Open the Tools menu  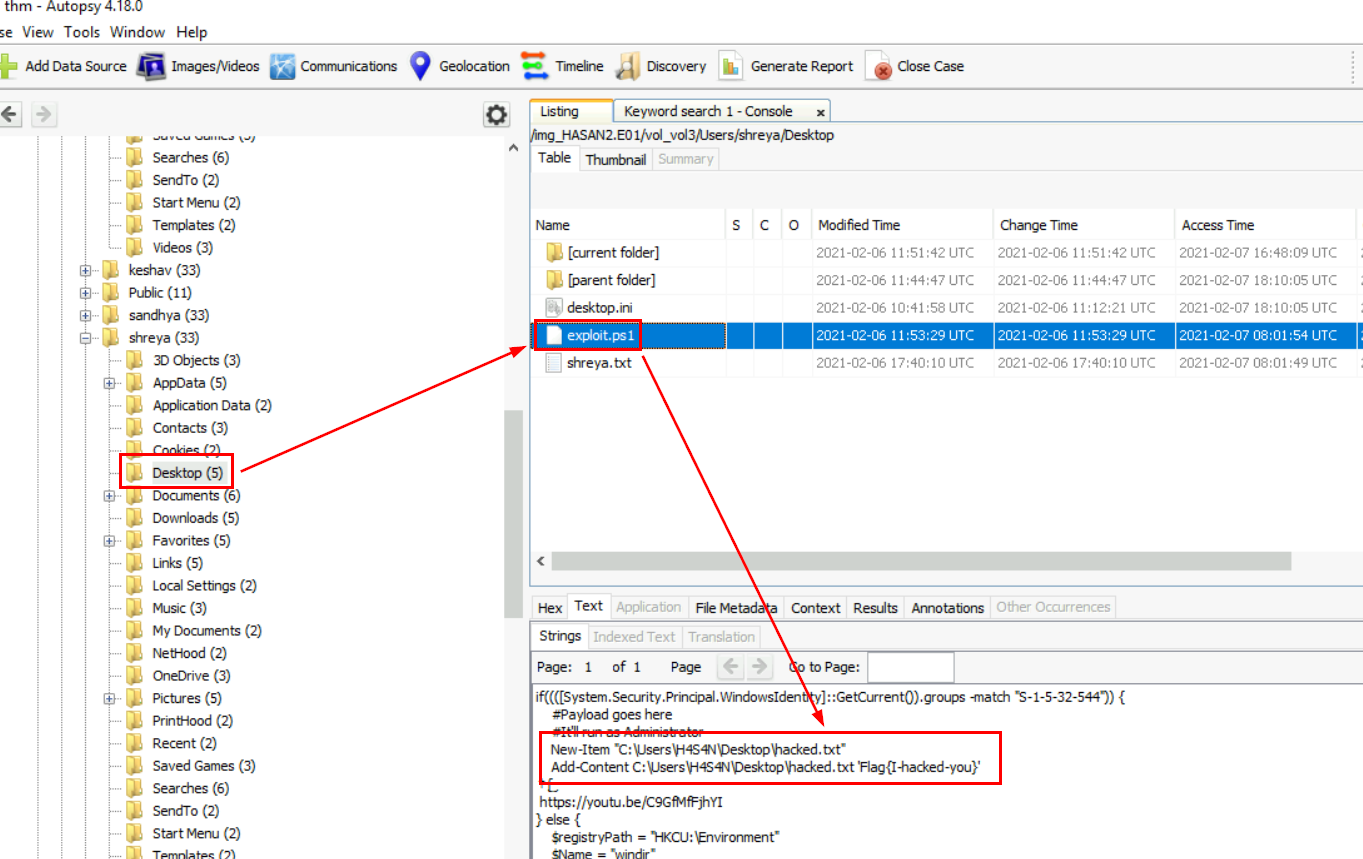82,32
